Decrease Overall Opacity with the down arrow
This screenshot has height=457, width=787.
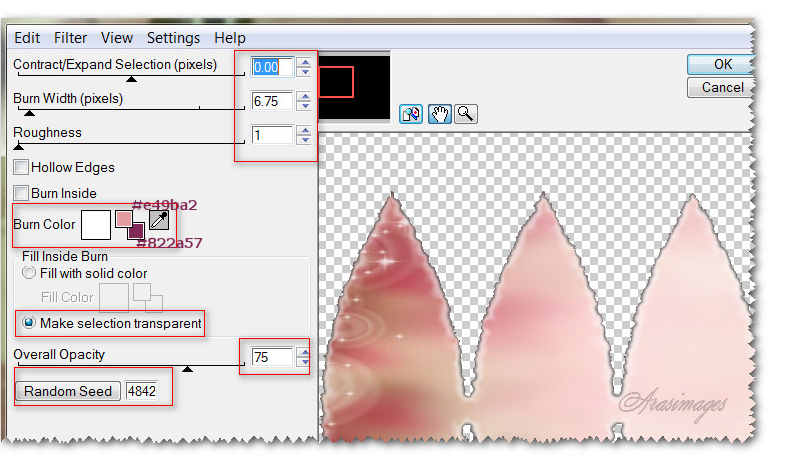coord(304,363)
